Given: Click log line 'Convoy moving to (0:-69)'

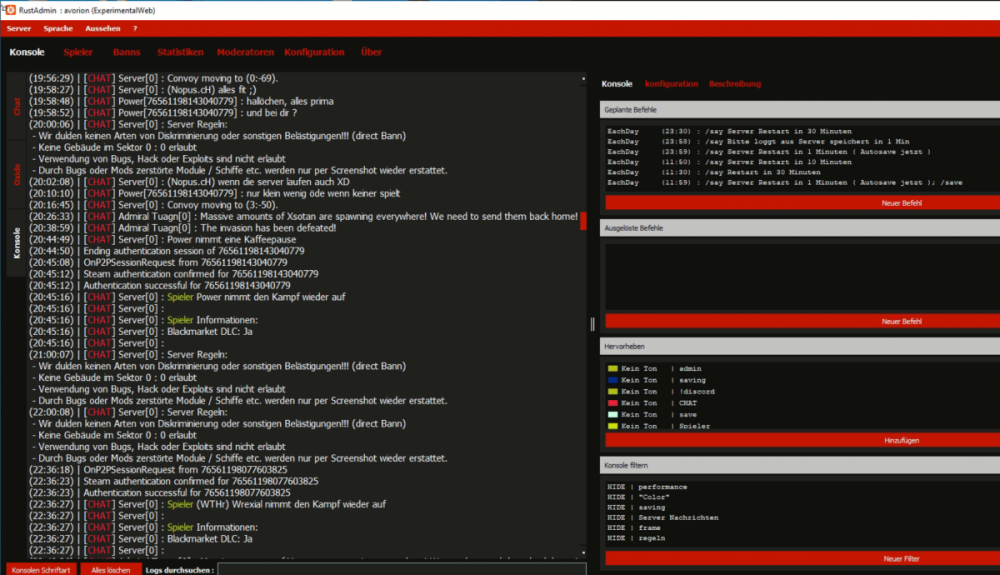Looking at the screenshot, I should point(154,78).
